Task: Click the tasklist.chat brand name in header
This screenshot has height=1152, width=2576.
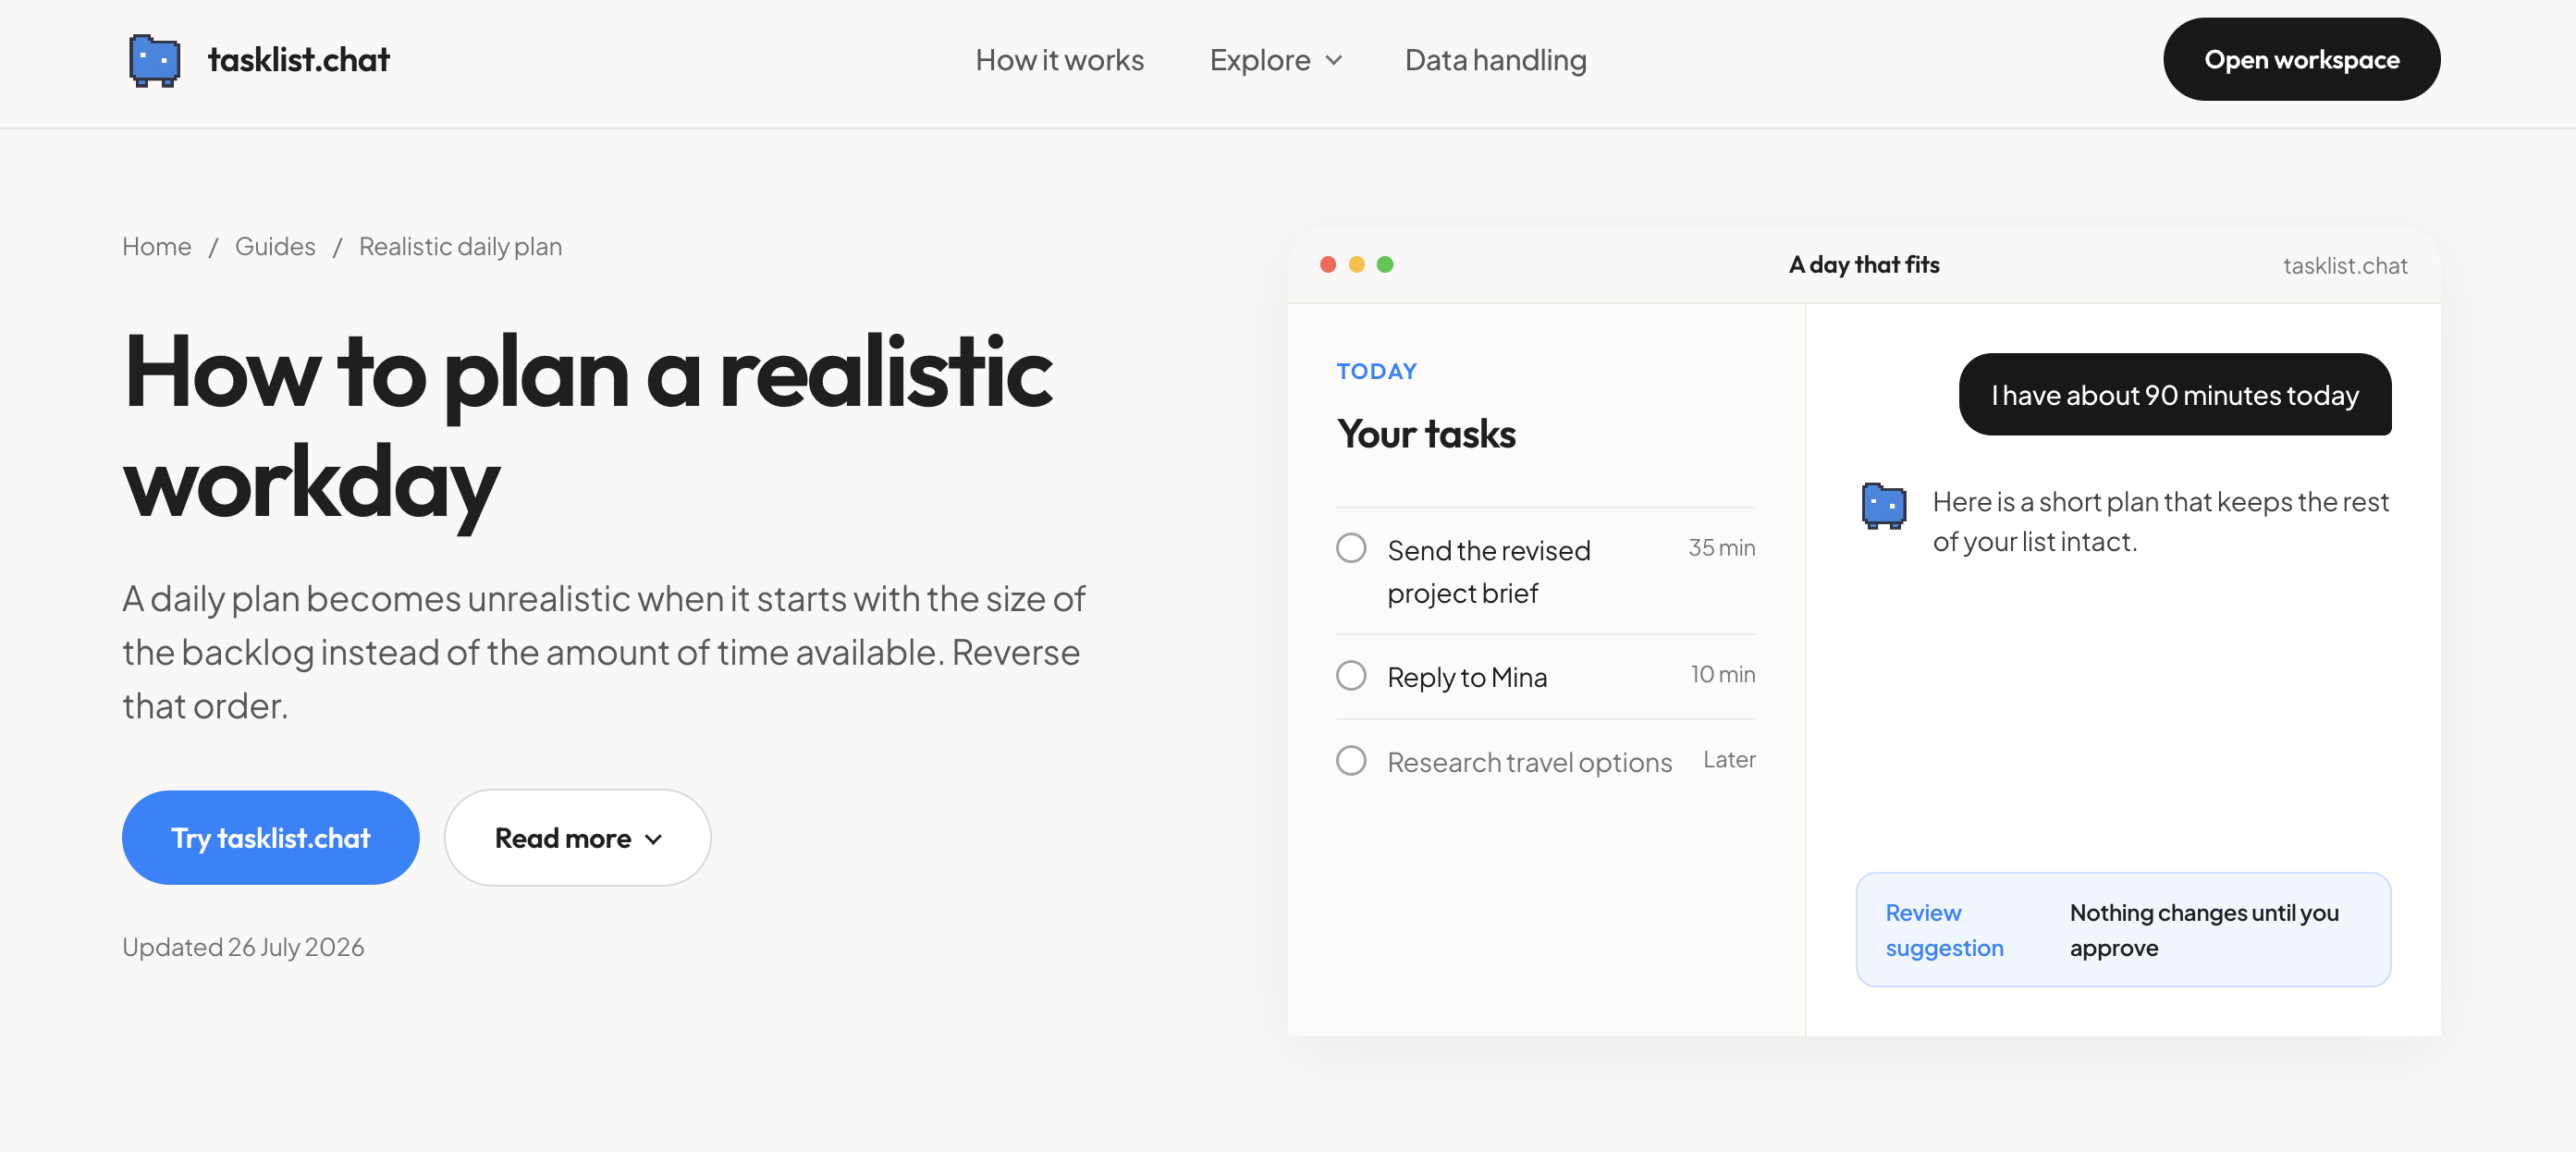Action: (x=298, y=60)
